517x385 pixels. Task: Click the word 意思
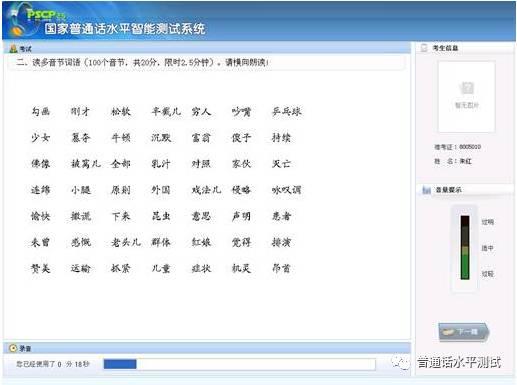201,216
